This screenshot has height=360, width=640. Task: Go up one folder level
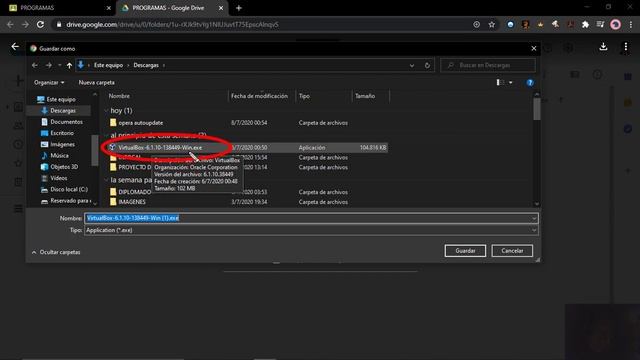tap(69, 65)
